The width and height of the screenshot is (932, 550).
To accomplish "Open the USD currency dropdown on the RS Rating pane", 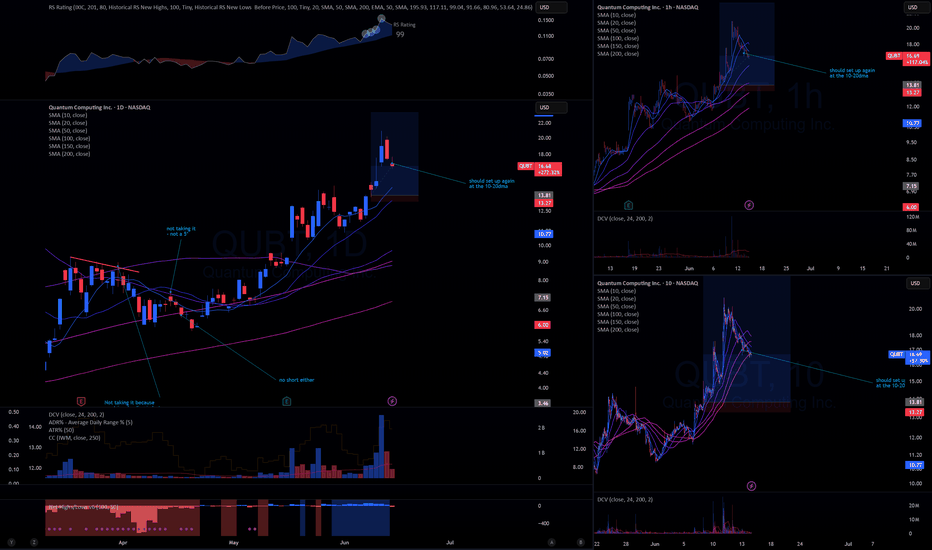I will (x=551, y=8).
